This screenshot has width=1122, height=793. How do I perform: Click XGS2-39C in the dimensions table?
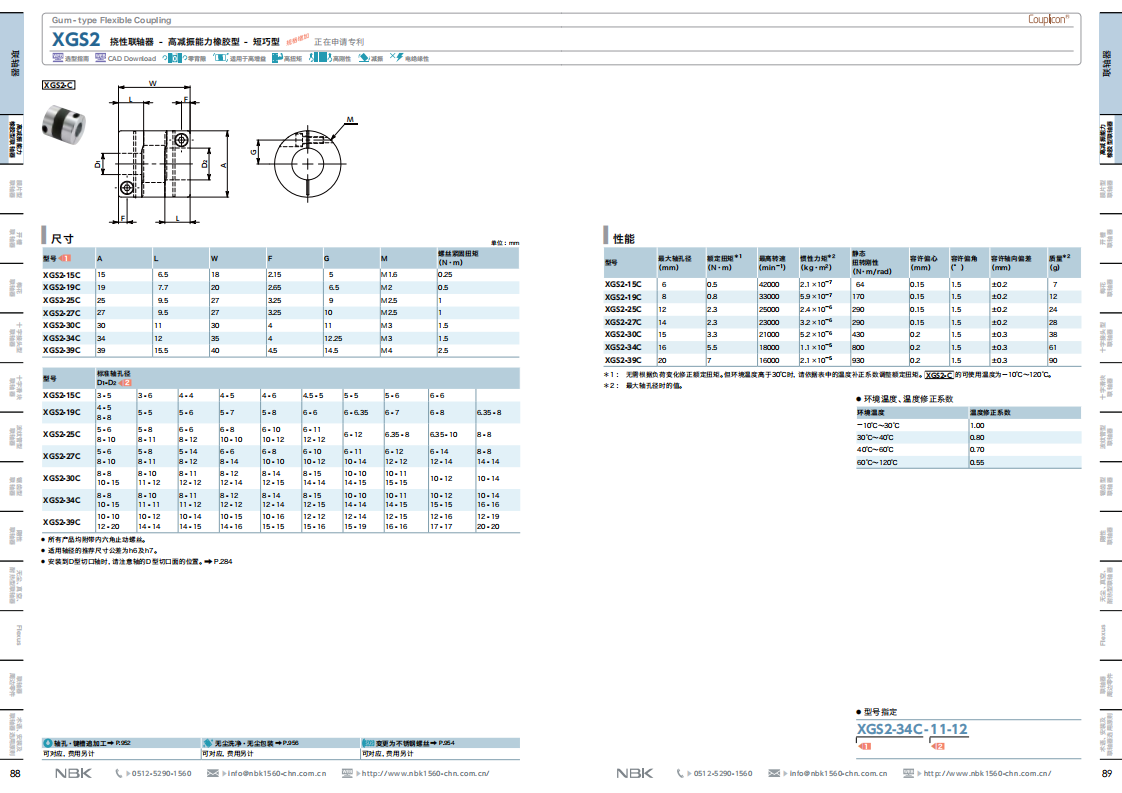coord(62,351)
